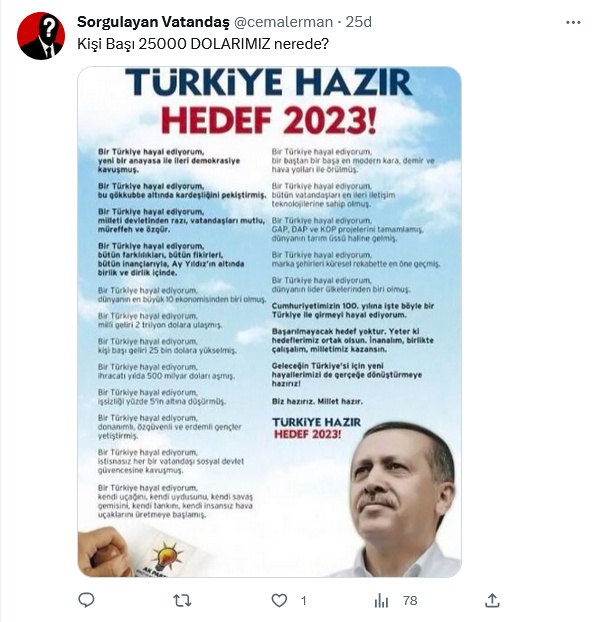The height and width of the screenshot is (622, 598).
Task: Open the tweet via the 25d timestamp
Action: pyautogui.click(x=358, y=22)
